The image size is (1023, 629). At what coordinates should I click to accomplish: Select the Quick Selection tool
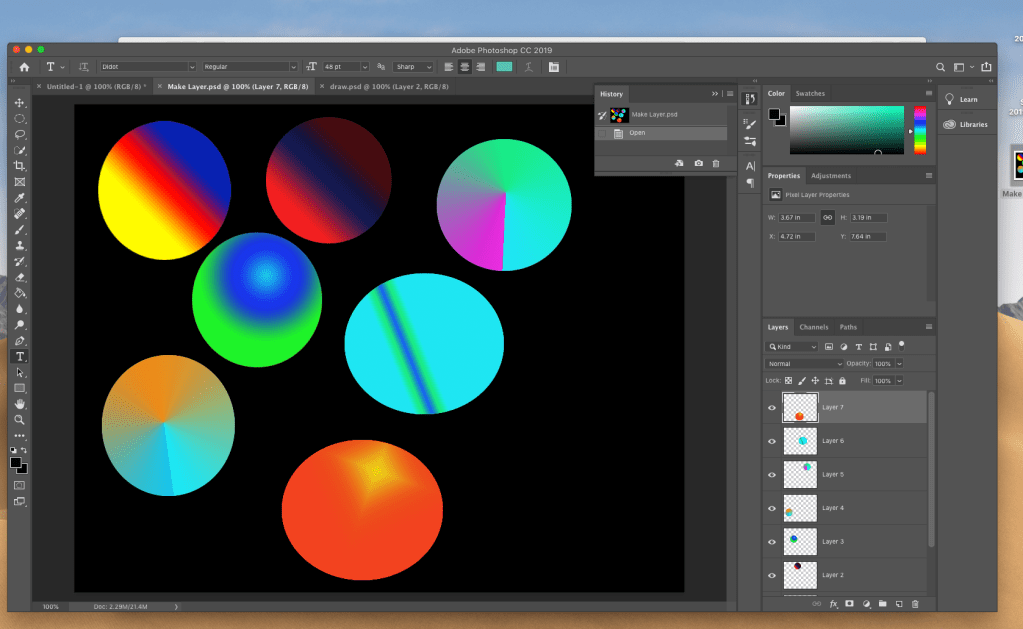coord(20,150)
